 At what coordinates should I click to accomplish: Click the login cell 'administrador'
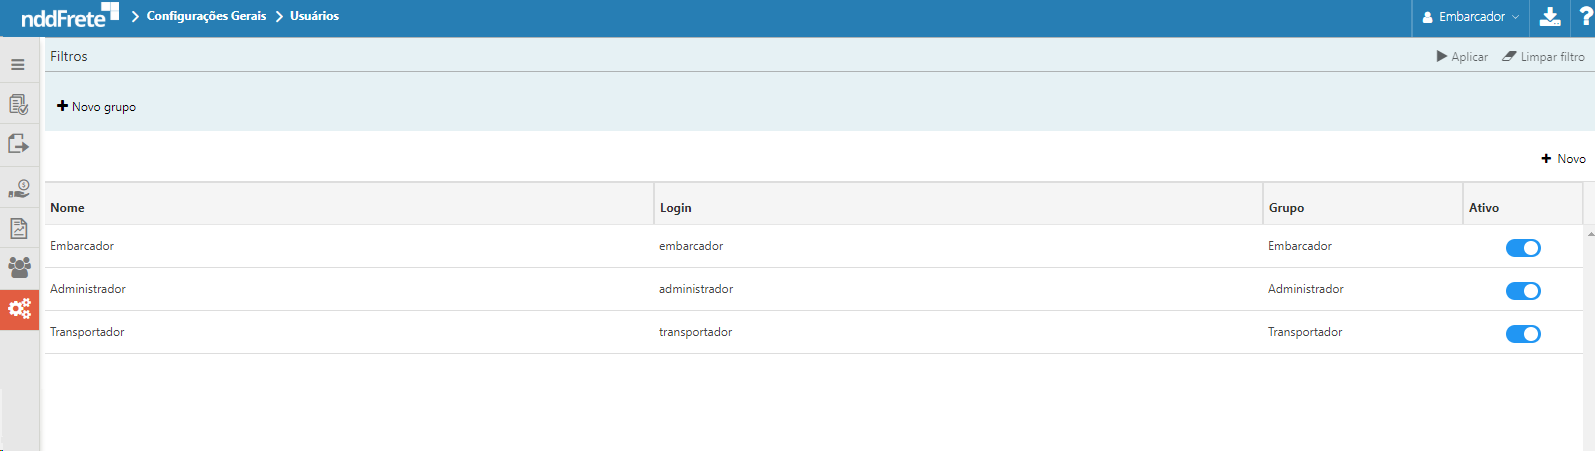696,289
